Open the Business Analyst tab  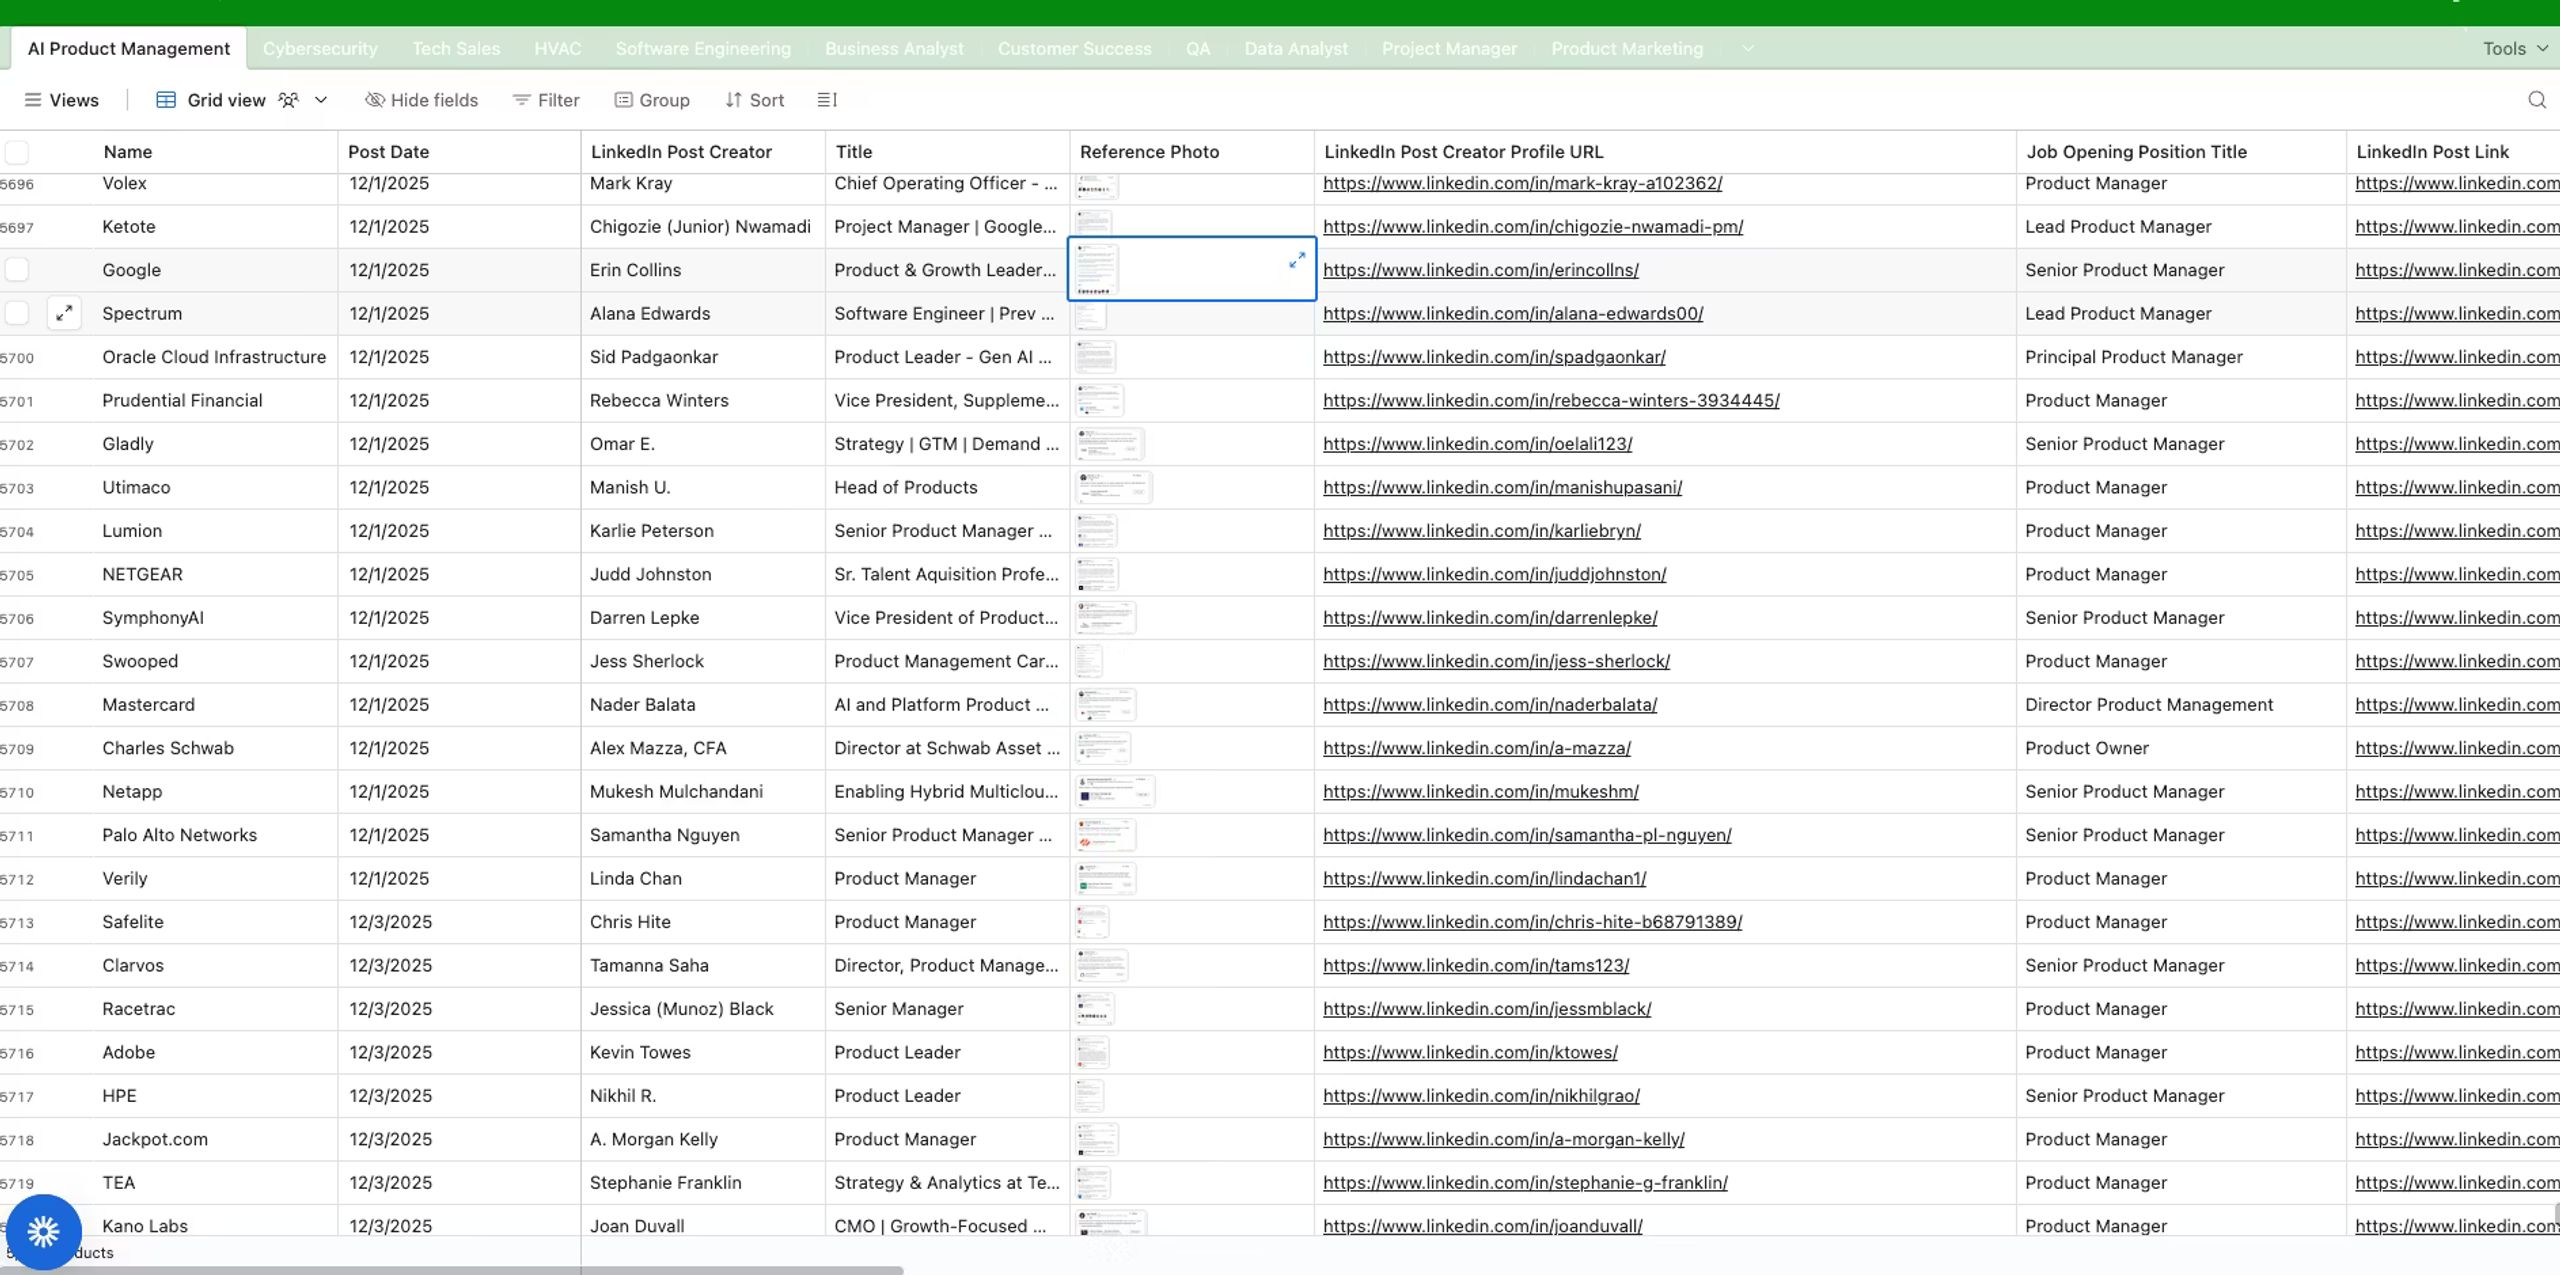click(894, 48)
